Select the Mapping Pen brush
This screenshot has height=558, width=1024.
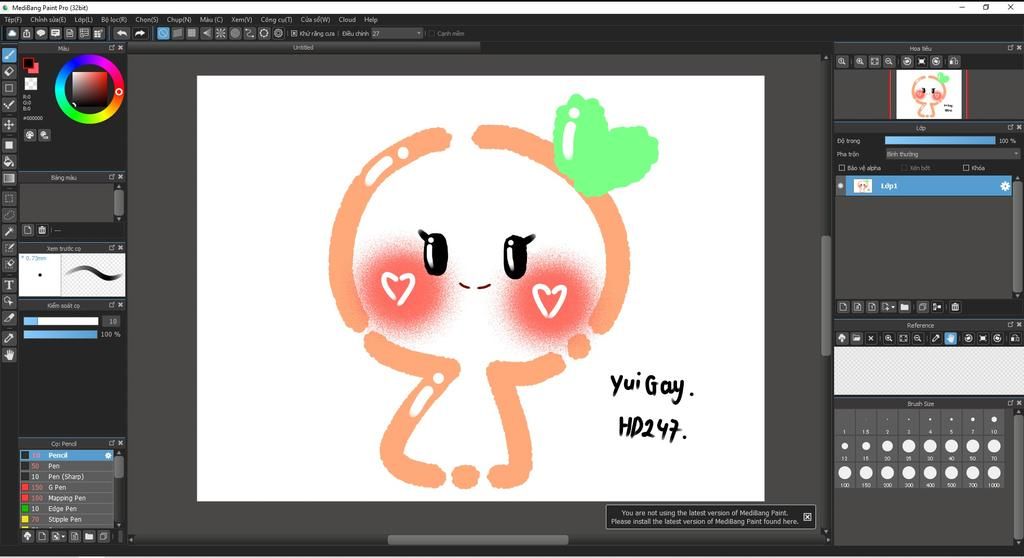tap(67, 498)
